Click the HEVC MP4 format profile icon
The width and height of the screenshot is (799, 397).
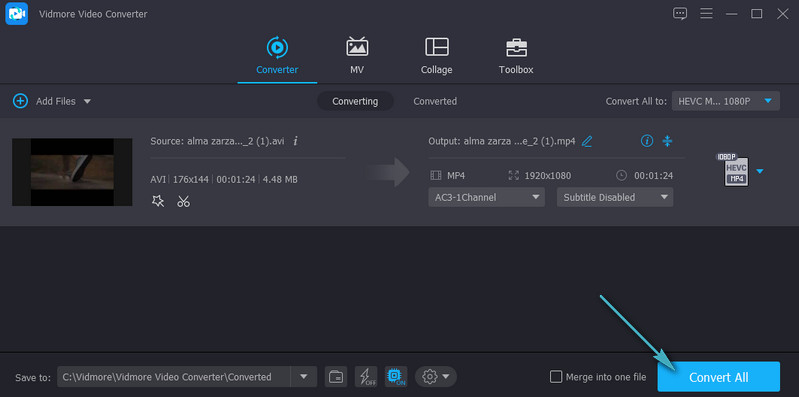(733, 170)
